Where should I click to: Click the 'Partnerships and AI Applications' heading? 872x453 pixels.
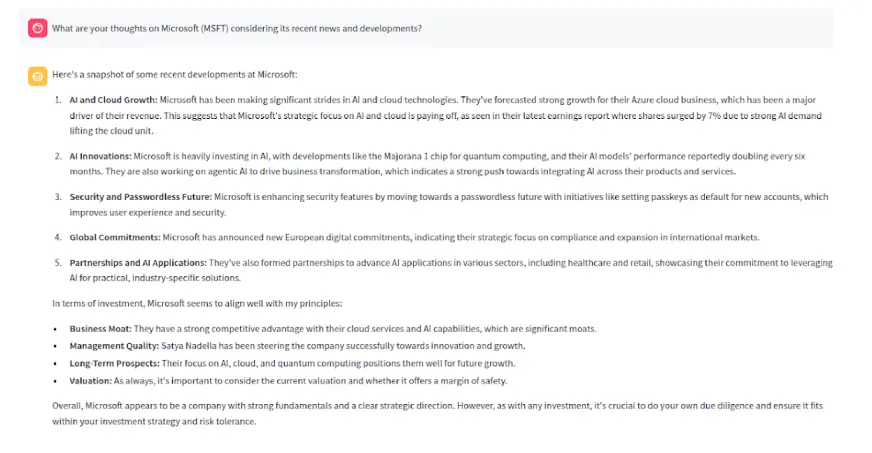tap(138, 263)
